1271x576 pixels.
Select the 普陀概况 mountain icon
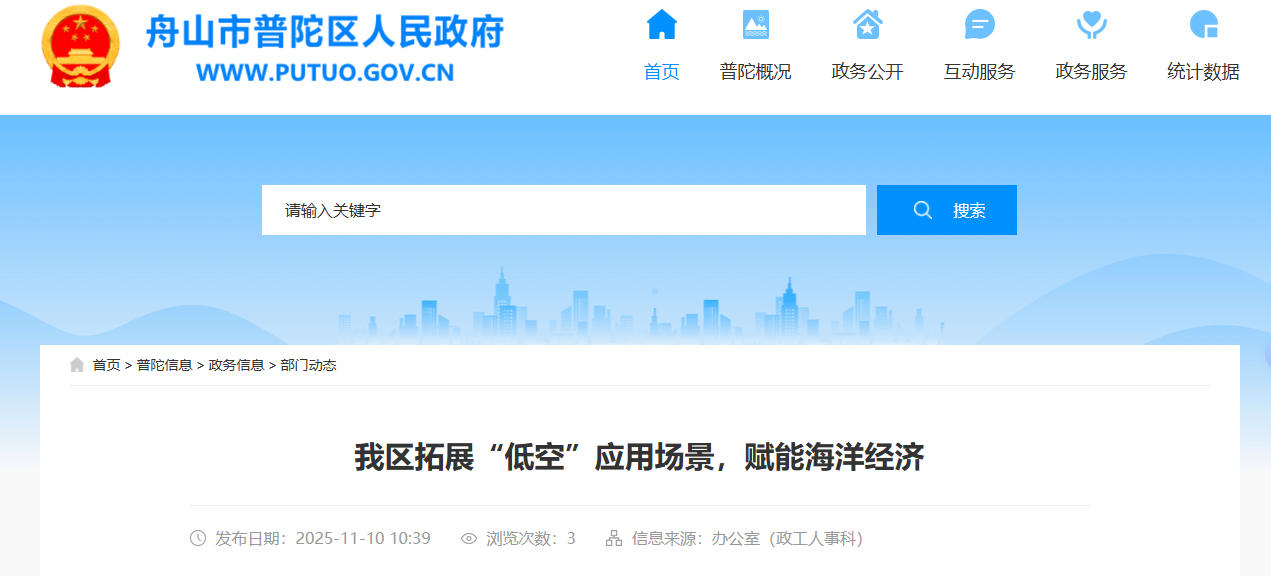[756, 24]
